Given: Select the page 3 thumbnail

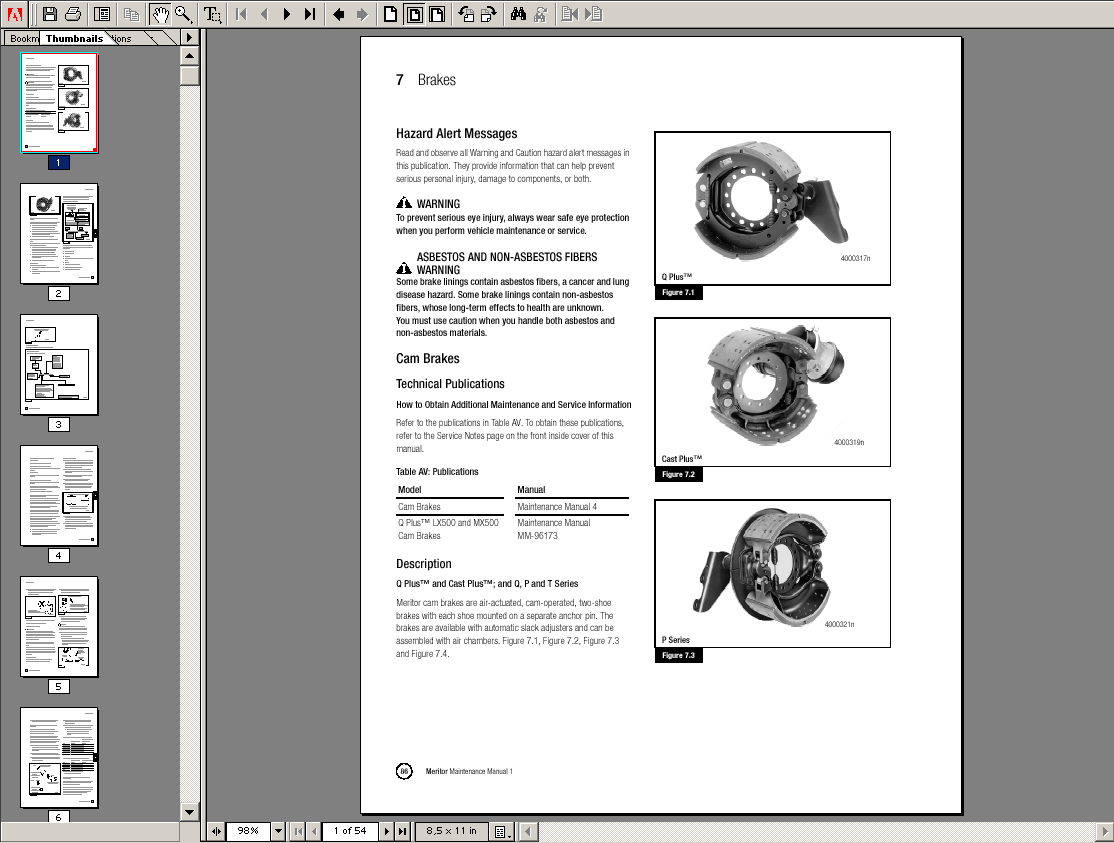Looking at the screenshot, I should [58, 364].
